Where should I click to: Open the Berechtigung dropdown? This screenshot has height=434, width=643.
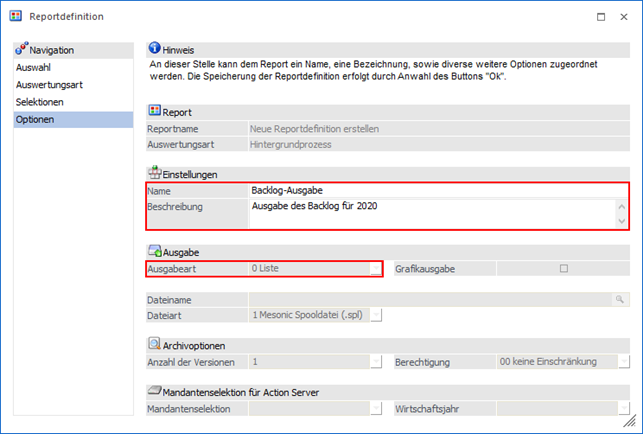pyautogui.click(x=622, y=361)
